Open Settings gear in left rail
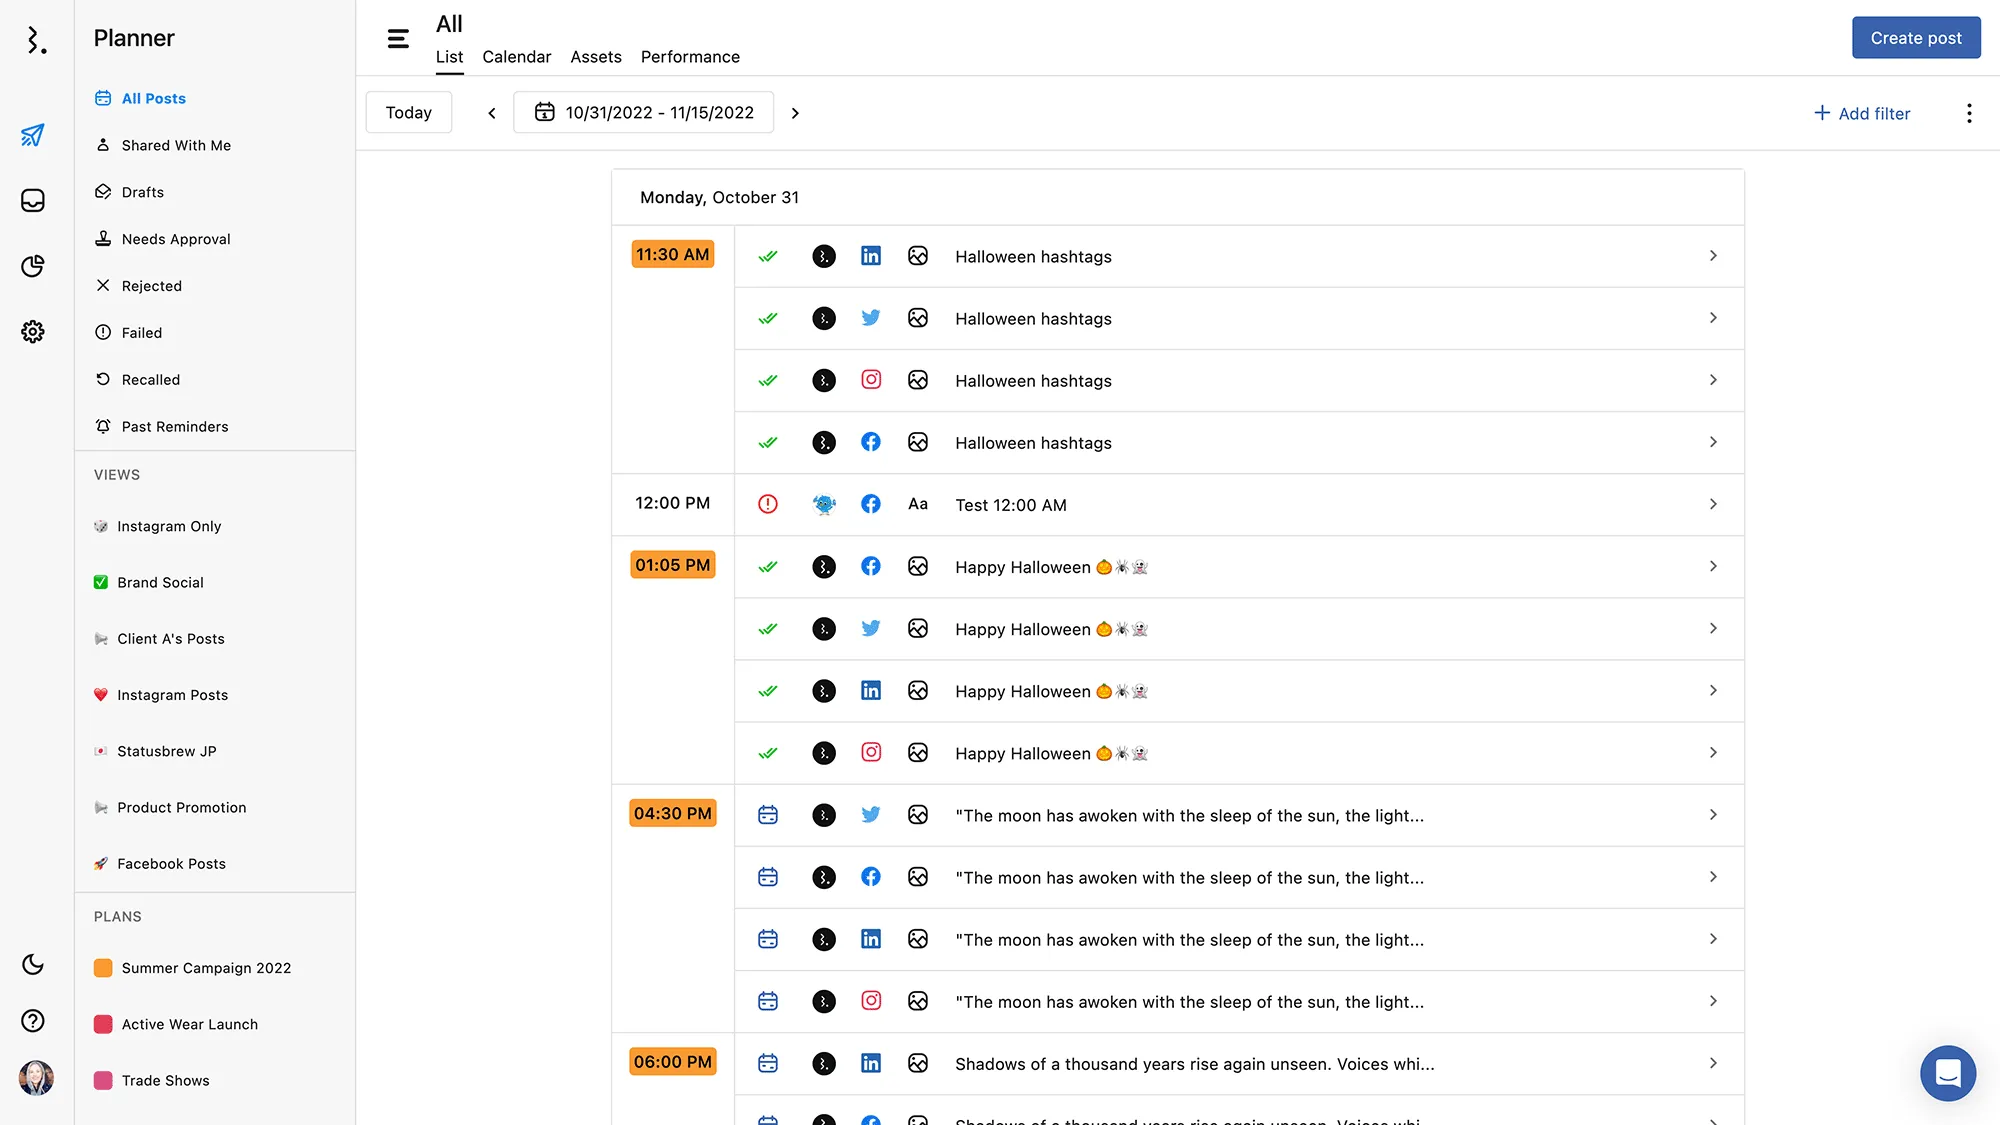 pyautogui.click(x=33, y=332)
